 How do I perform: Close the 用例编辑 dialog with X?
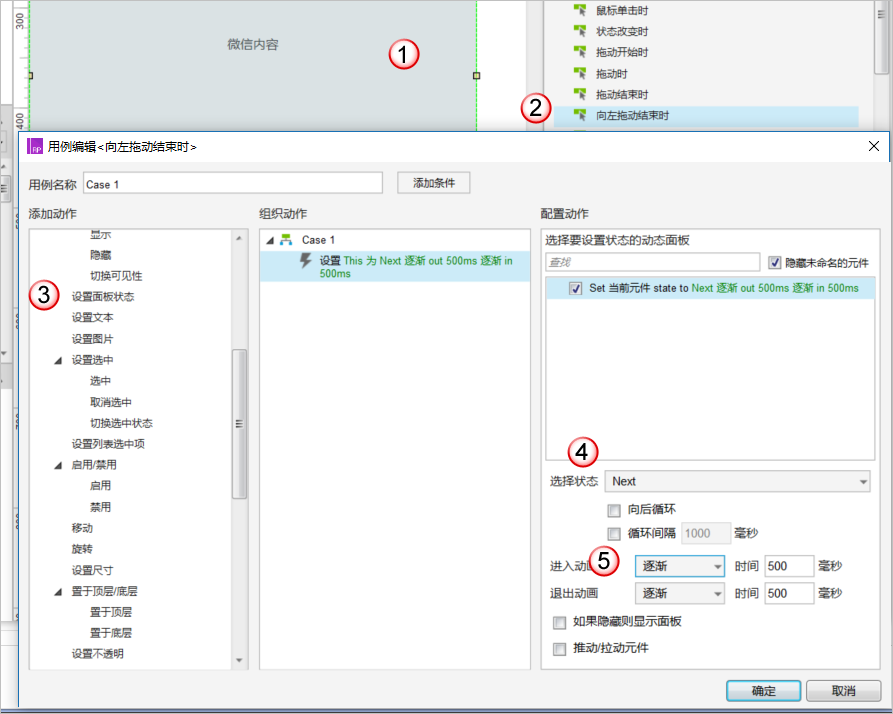[x=874, y=146]
